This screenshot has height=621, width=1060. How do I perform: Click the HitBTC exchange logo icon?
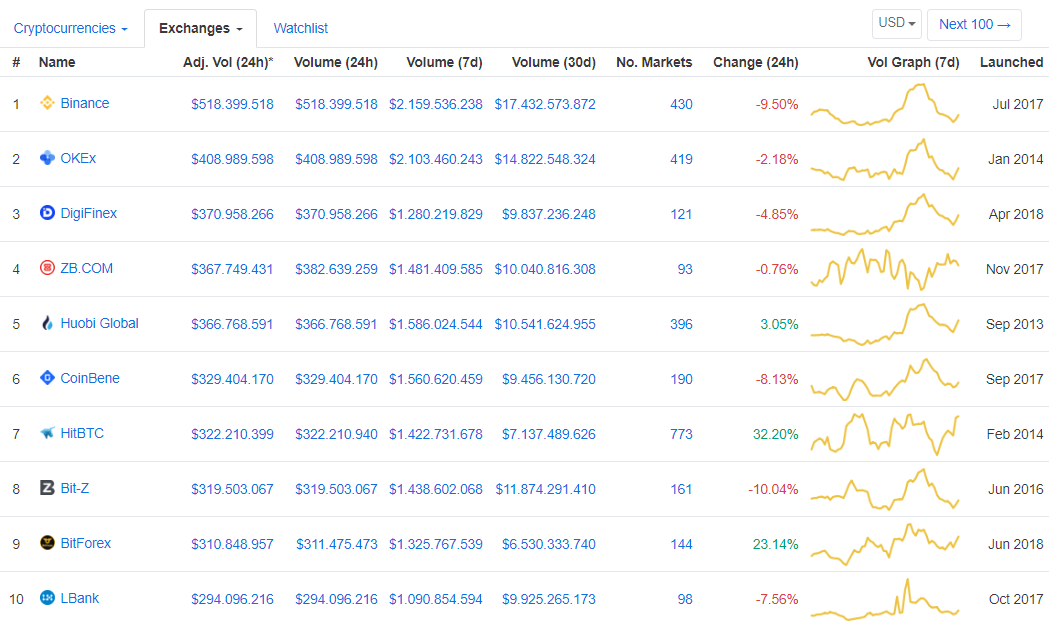coord(47,433)
